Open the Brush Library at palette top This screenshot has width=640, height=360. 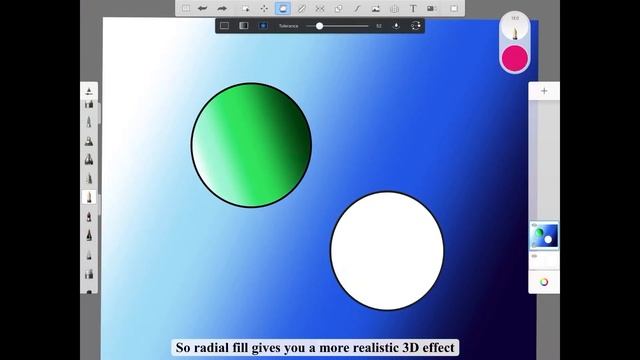[89, 91]
